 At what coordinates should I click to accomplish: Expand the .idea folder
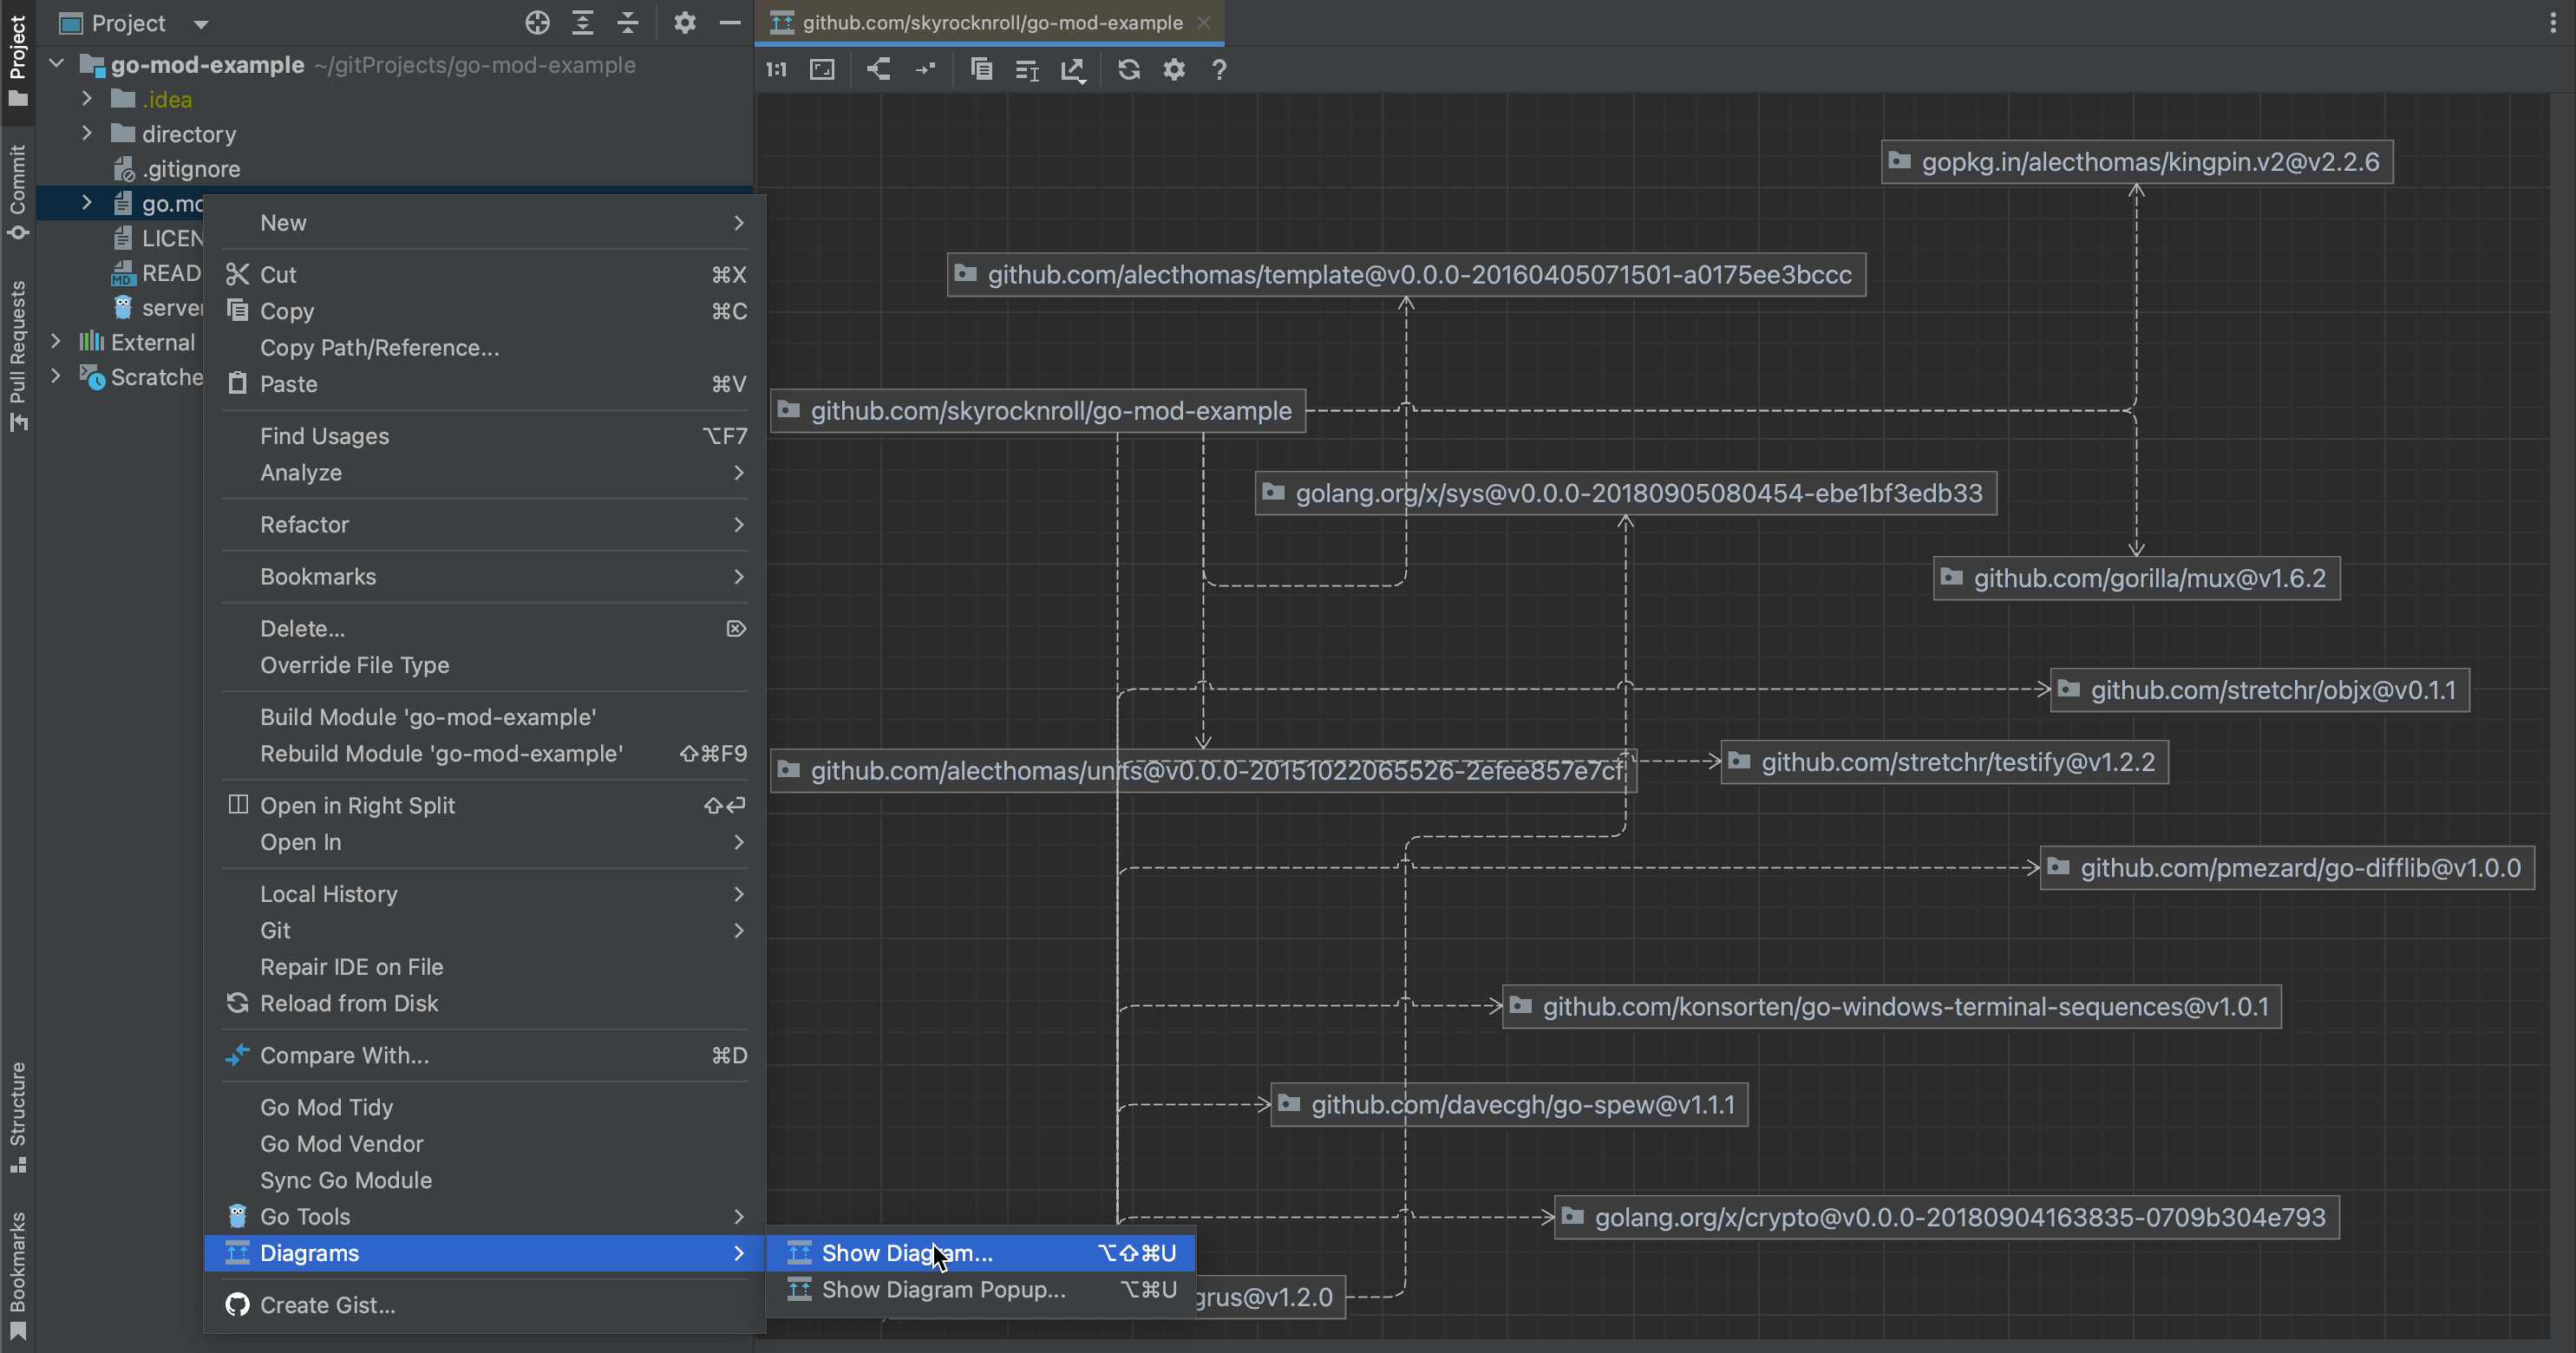click(x=87, y=99)
